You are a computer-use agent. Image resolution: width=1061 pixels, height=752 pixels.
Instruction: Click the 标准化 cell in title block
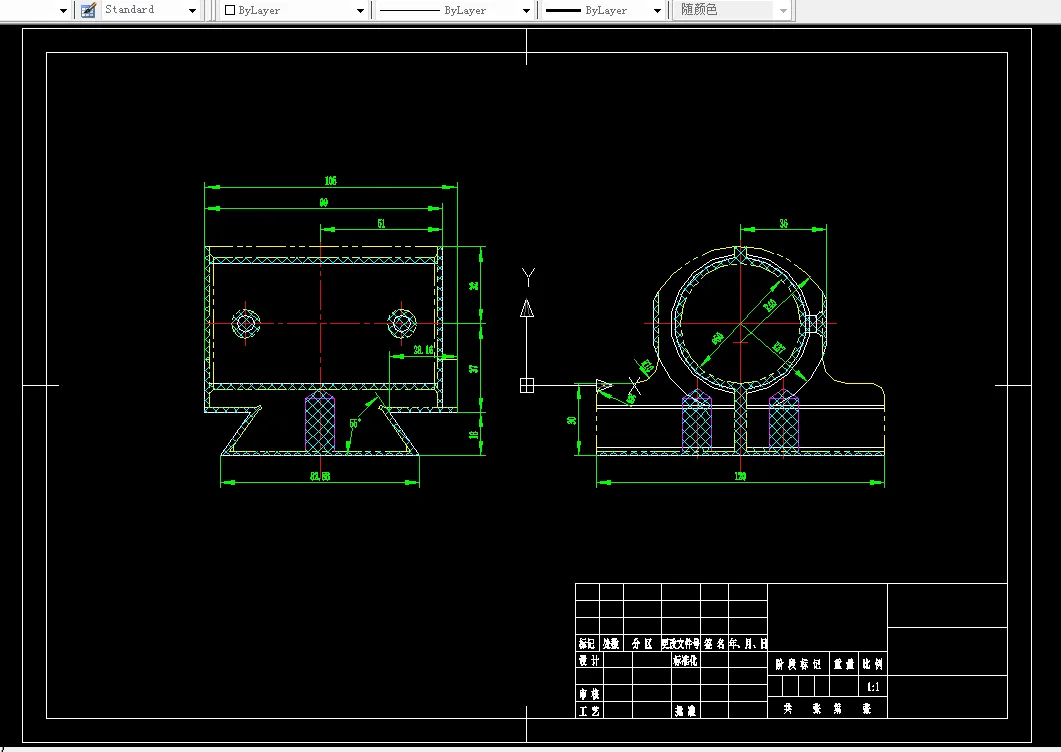(685, 661)
